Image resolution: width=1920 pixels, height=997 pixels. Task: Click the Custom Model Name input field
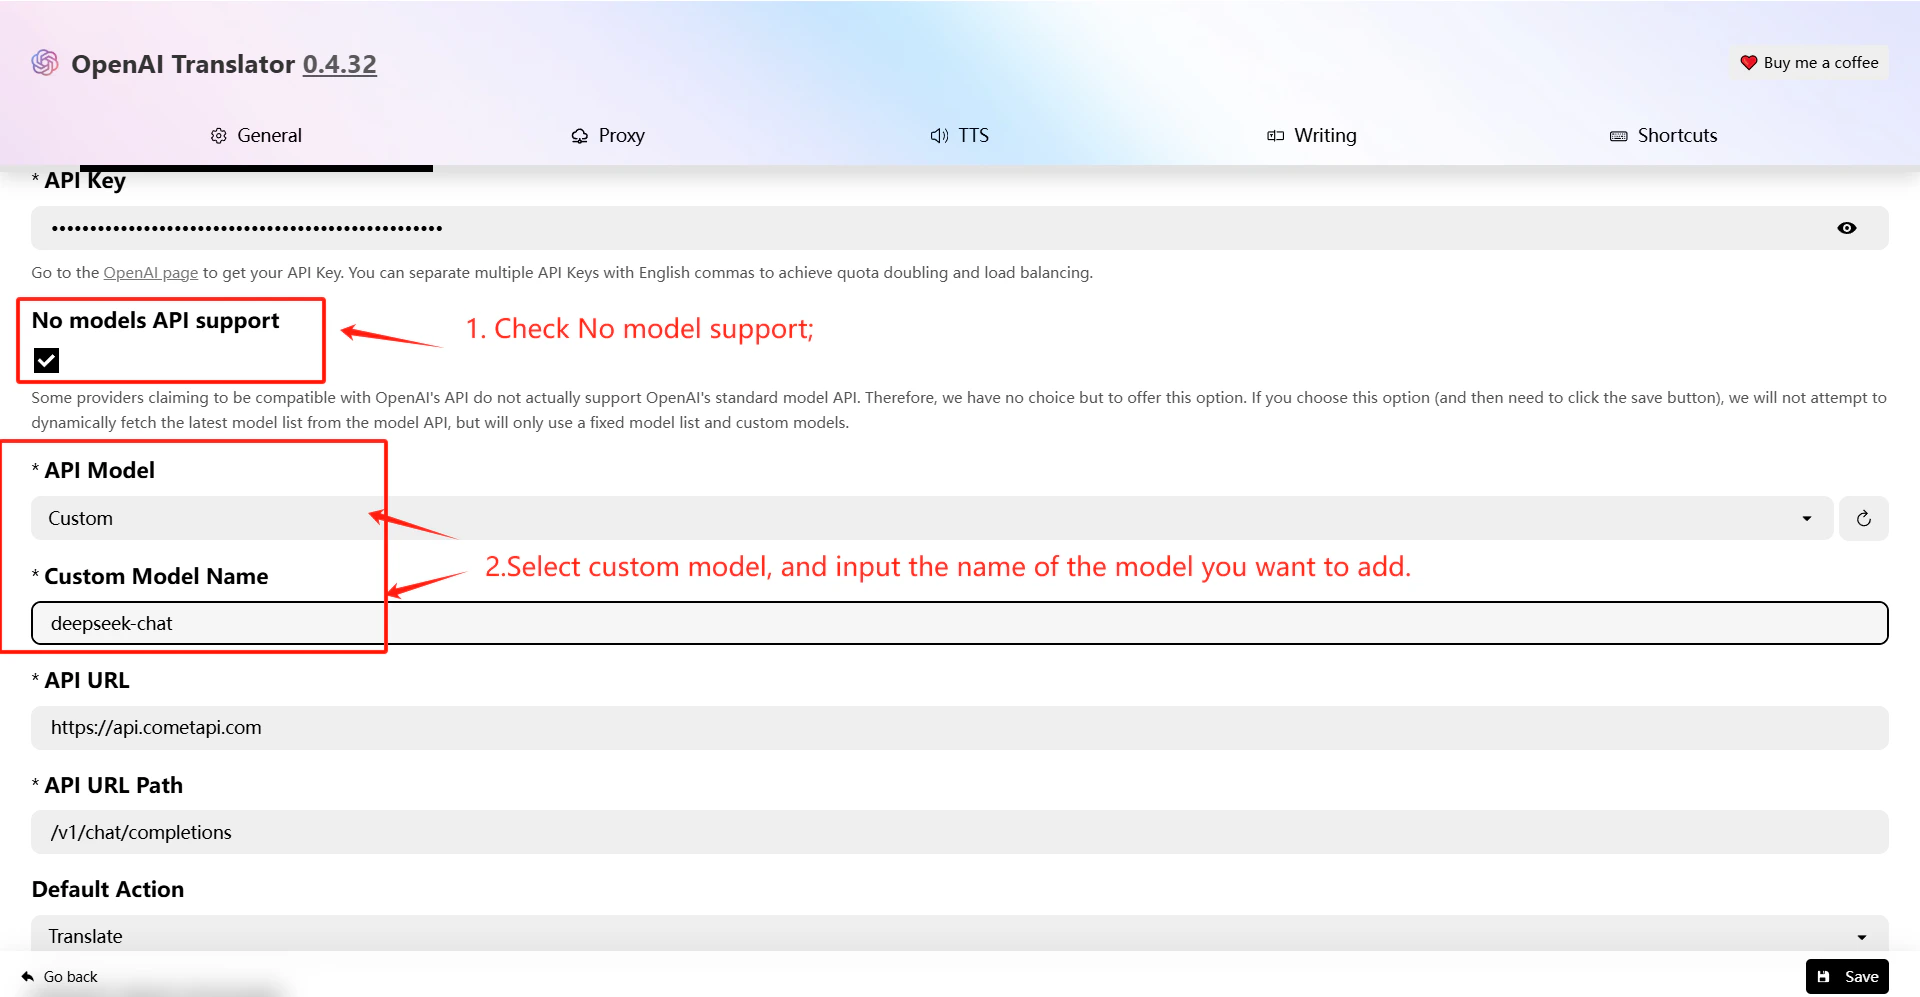(600, 623)
